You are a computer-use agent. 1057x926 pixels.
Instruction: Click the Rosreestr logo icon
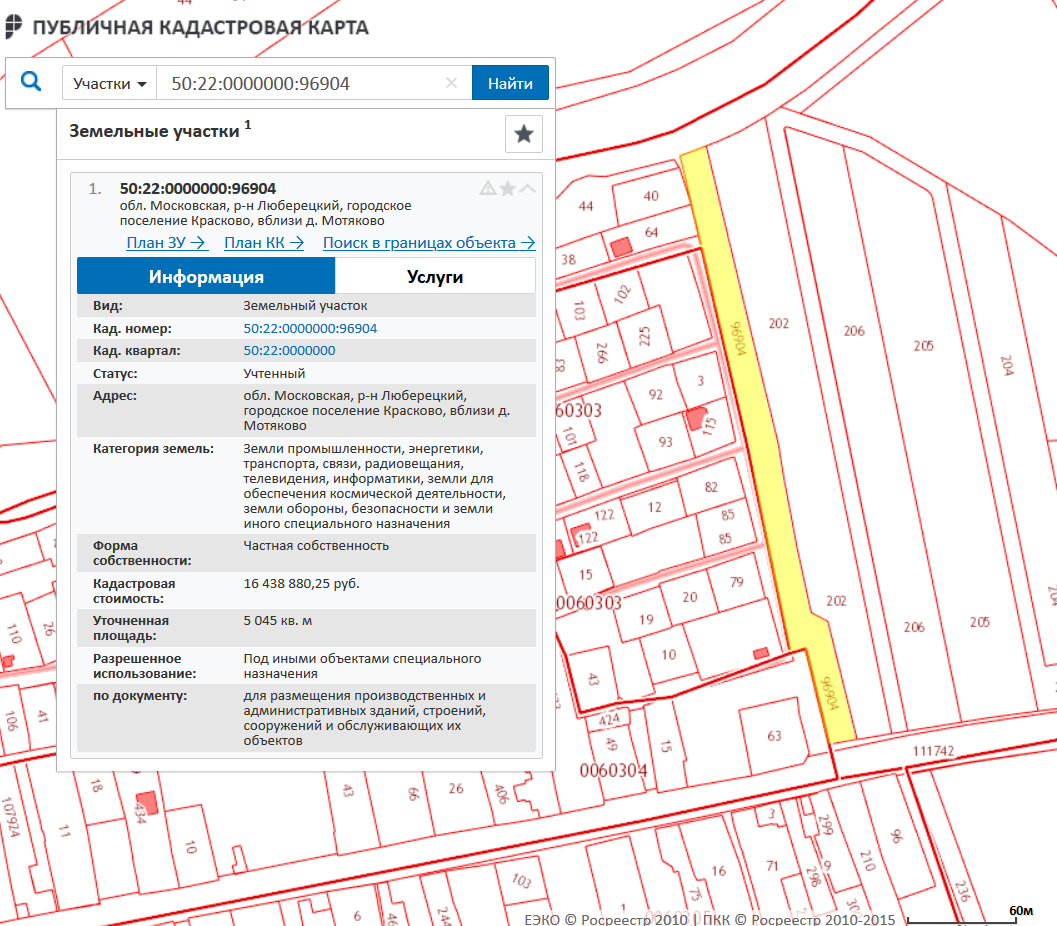click(13, 27)
